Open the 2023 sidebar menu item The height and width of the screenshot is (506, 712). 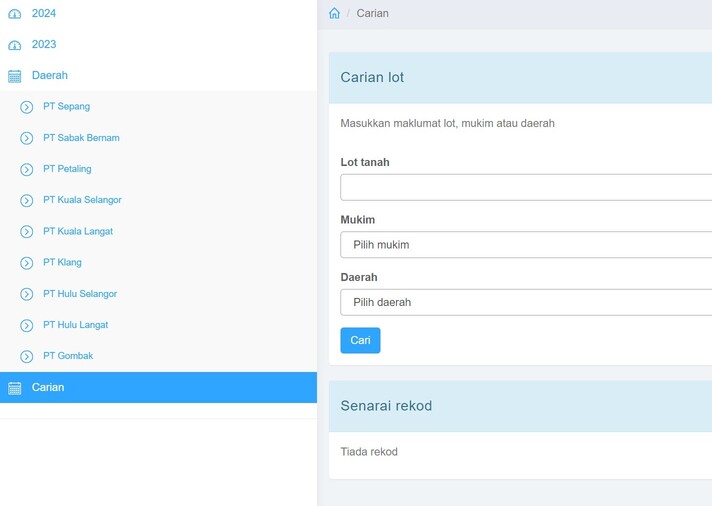pos(44,45)
